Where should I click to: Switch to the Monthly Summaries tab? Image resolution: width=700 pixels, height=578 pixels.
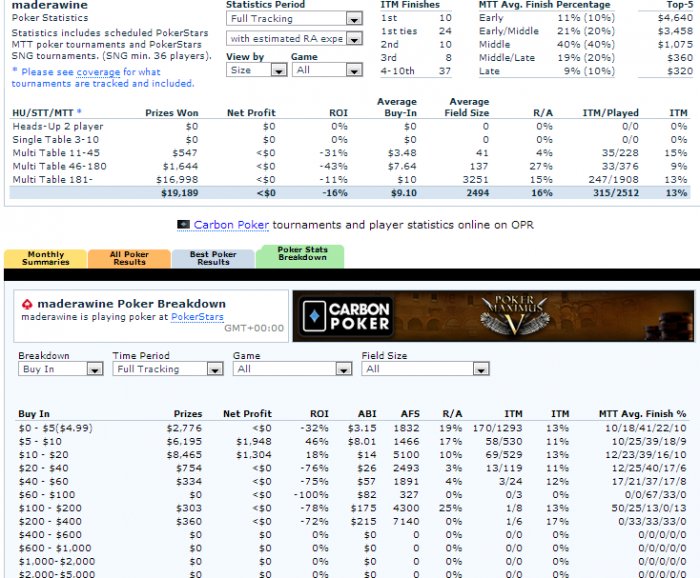pos(46,258)
